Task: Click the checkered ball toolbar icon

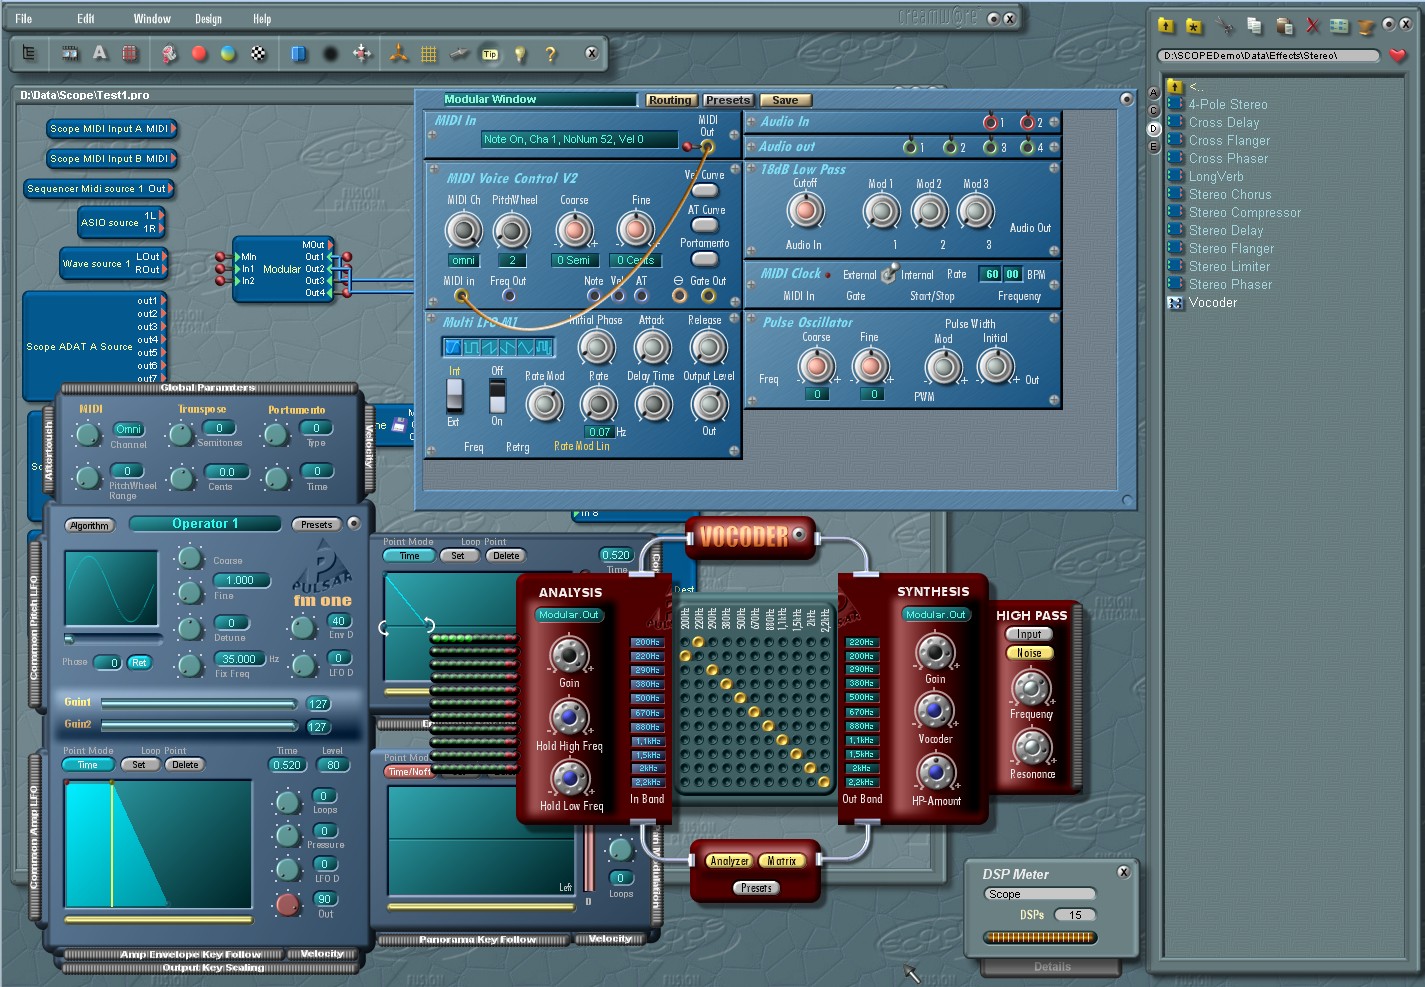Action: tap(258, 54)
